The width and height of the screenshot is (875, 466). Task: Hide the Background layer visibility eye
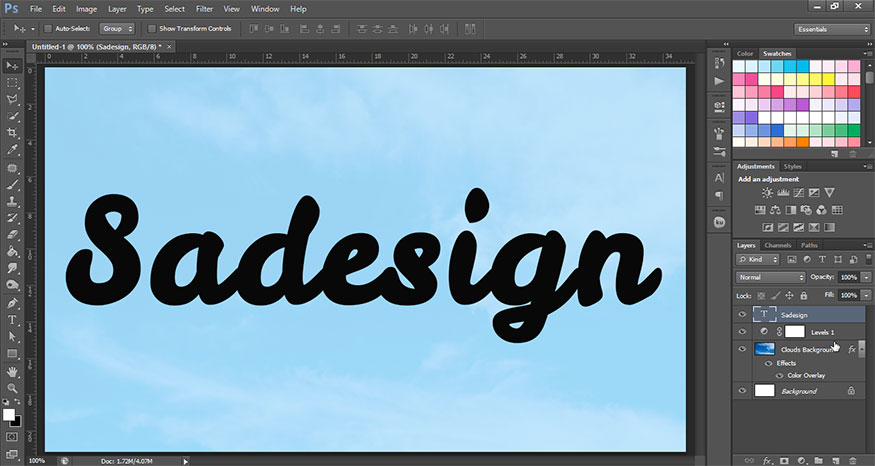click(742, 391)
